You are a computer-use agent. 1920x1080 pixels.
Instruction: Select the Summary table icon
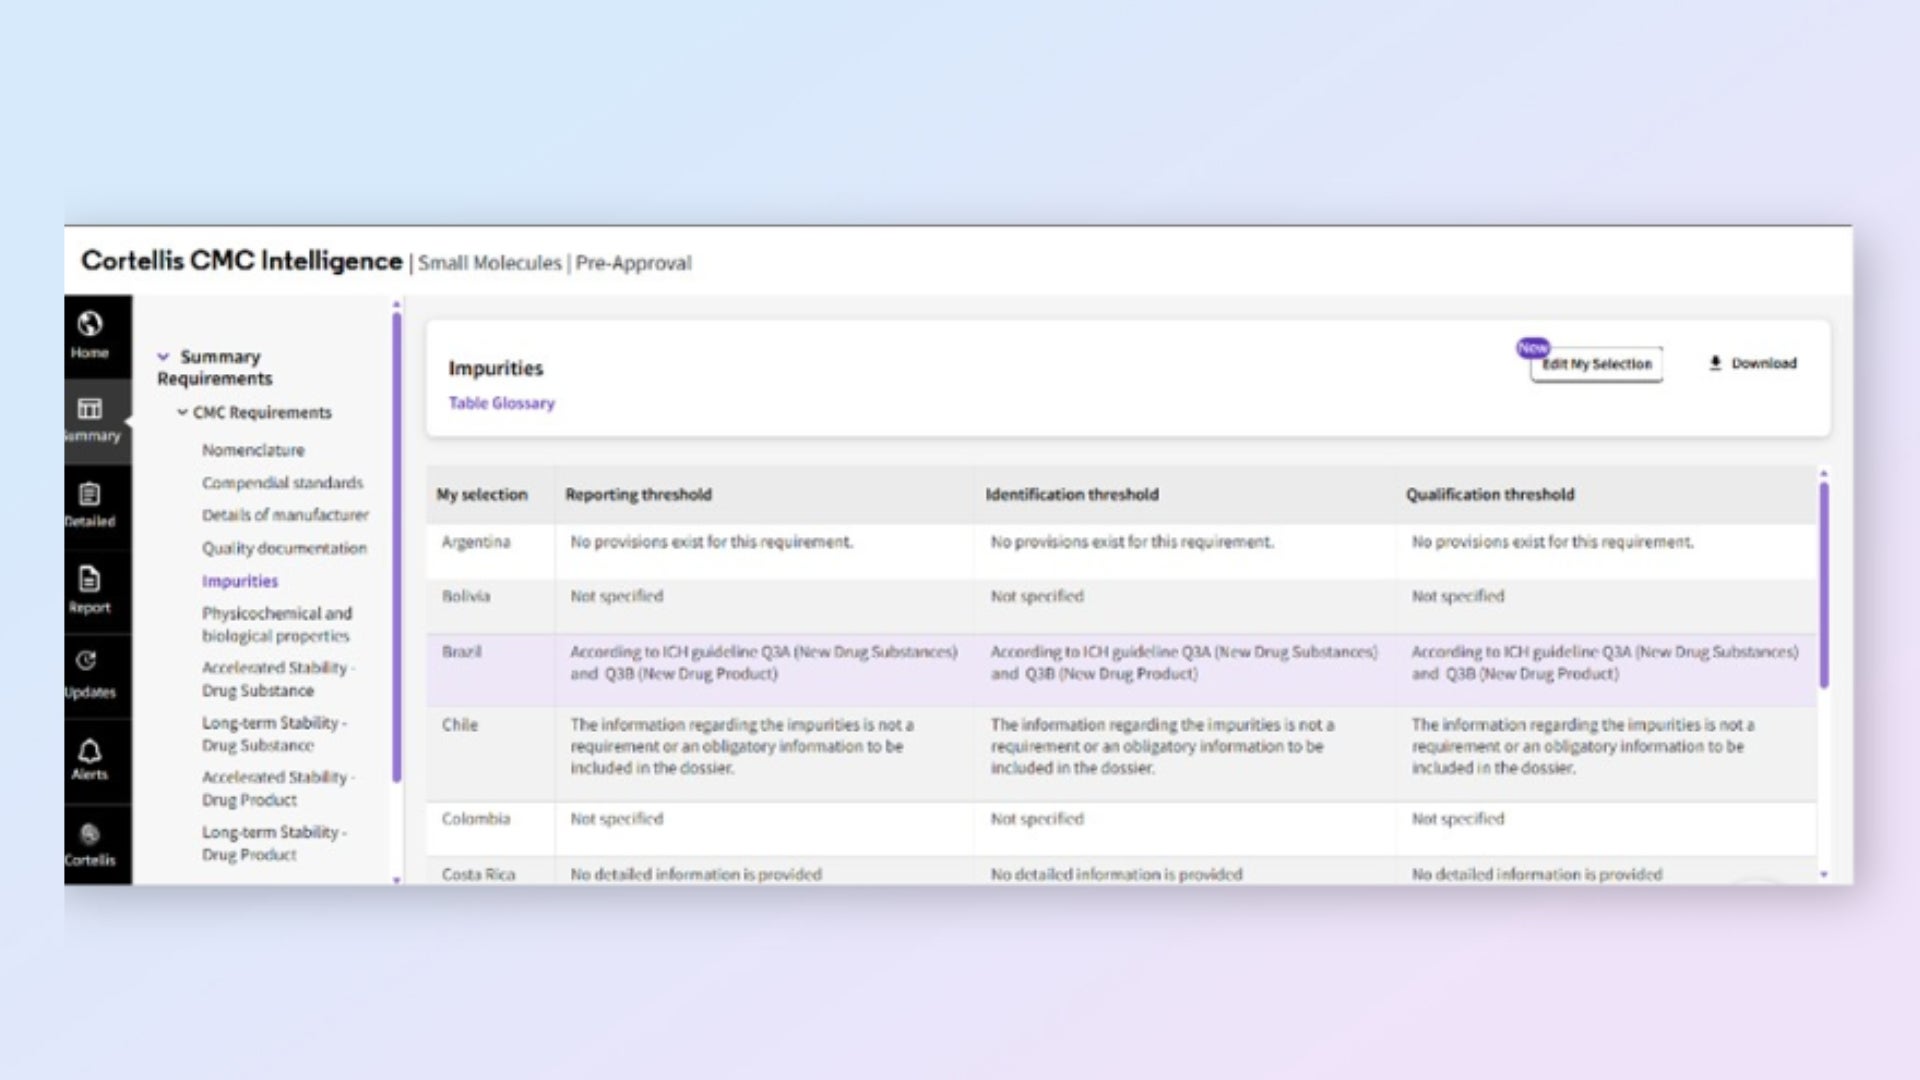click(x=90, y=409)
